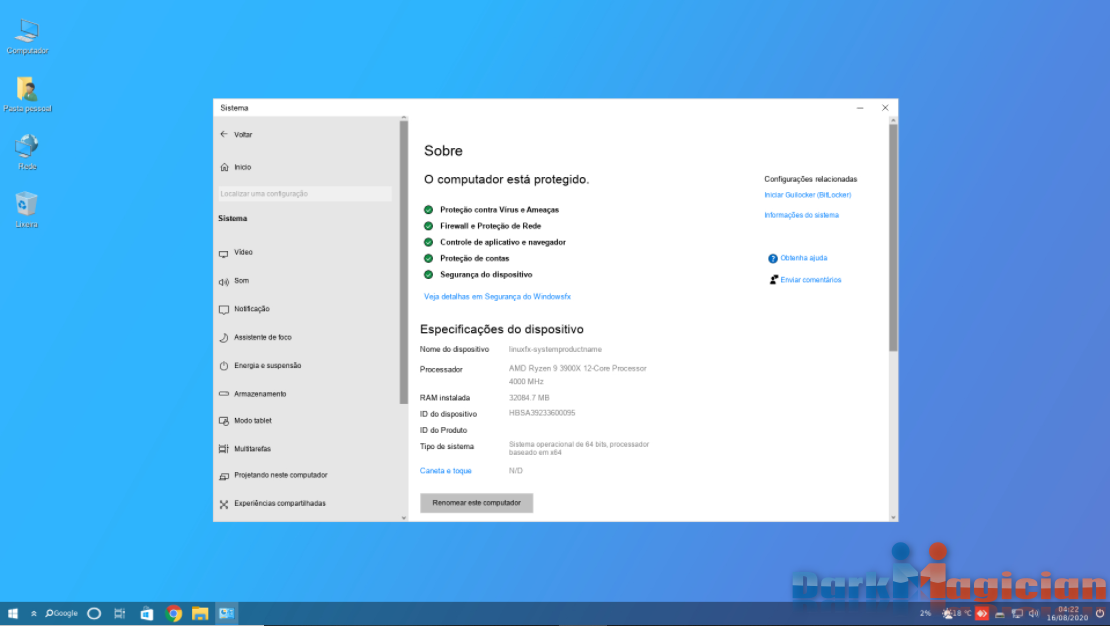
Task: Click the 2% usage tray indicator
Action: pos(925,614)
